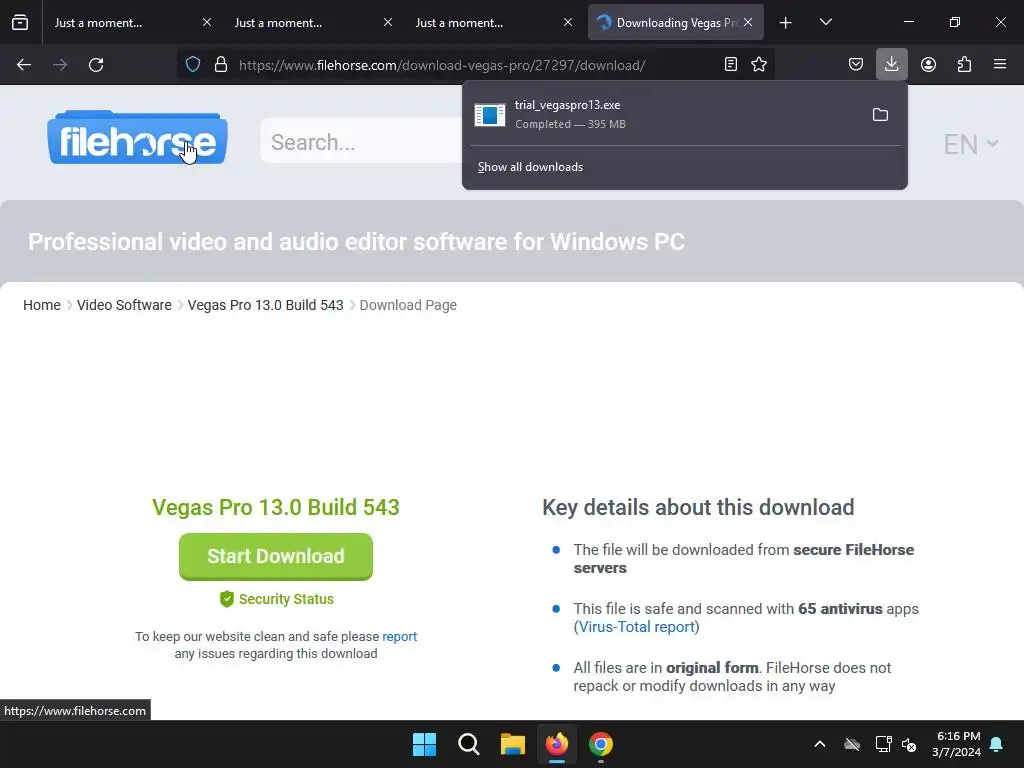
Task: Open File Explorer from taskbar
Action: tap(513, 744)
